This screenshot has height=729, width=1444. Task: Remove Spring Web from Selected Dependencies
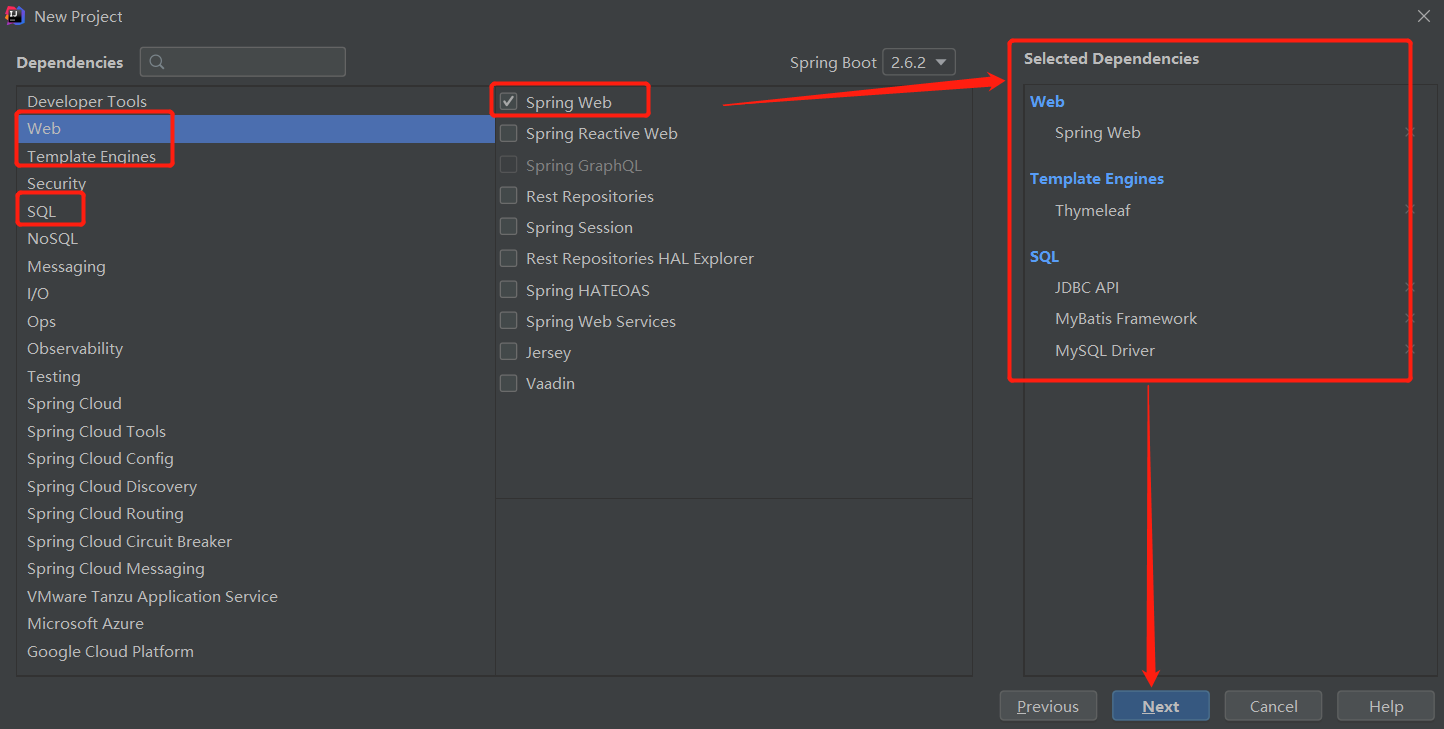point(1409,133)
